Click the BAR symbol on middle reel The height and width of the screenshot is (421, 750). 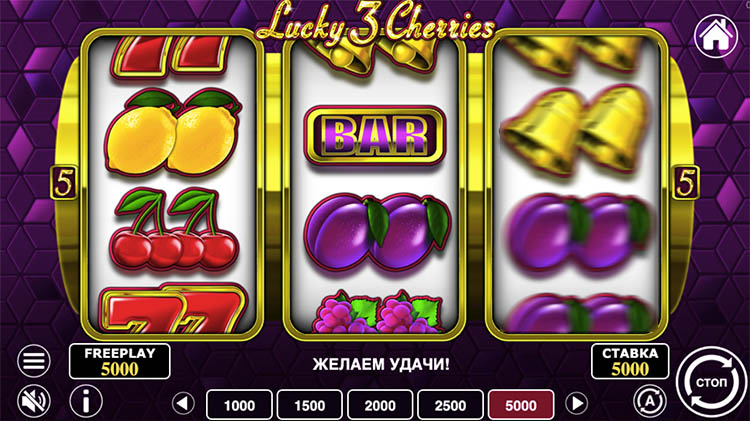click(375, 136)
